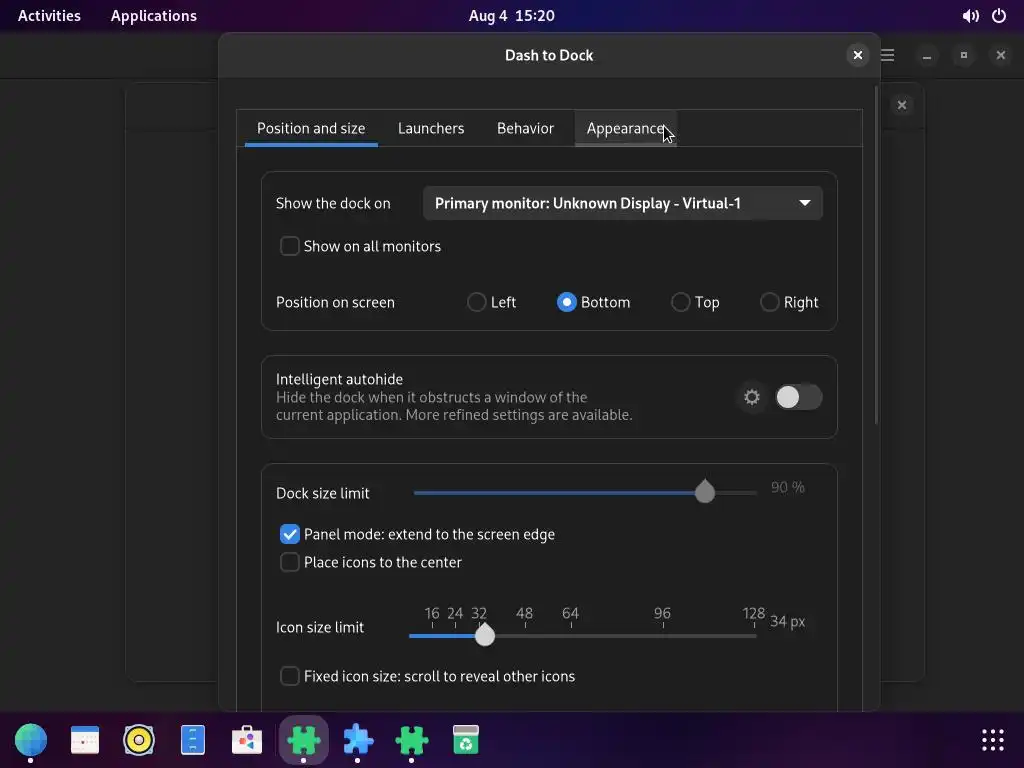Open the Applications menu in the top bar
Screen dimensions: 1024x768
point(153,16)
